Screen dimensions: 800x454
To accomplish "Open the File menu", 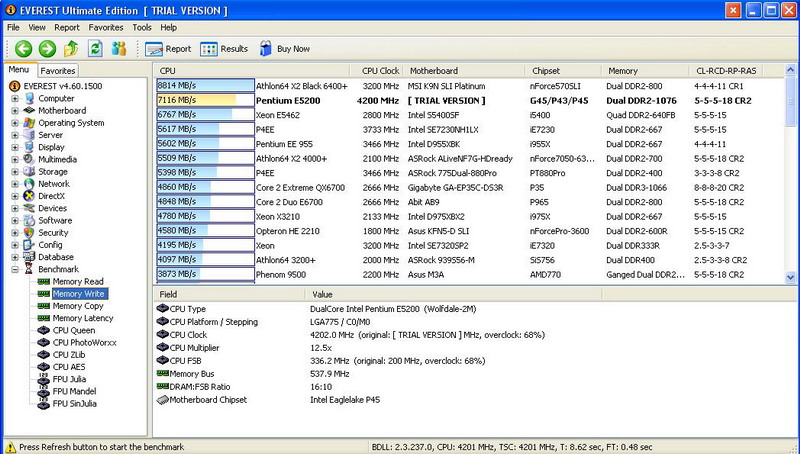I will click(13, 28).
